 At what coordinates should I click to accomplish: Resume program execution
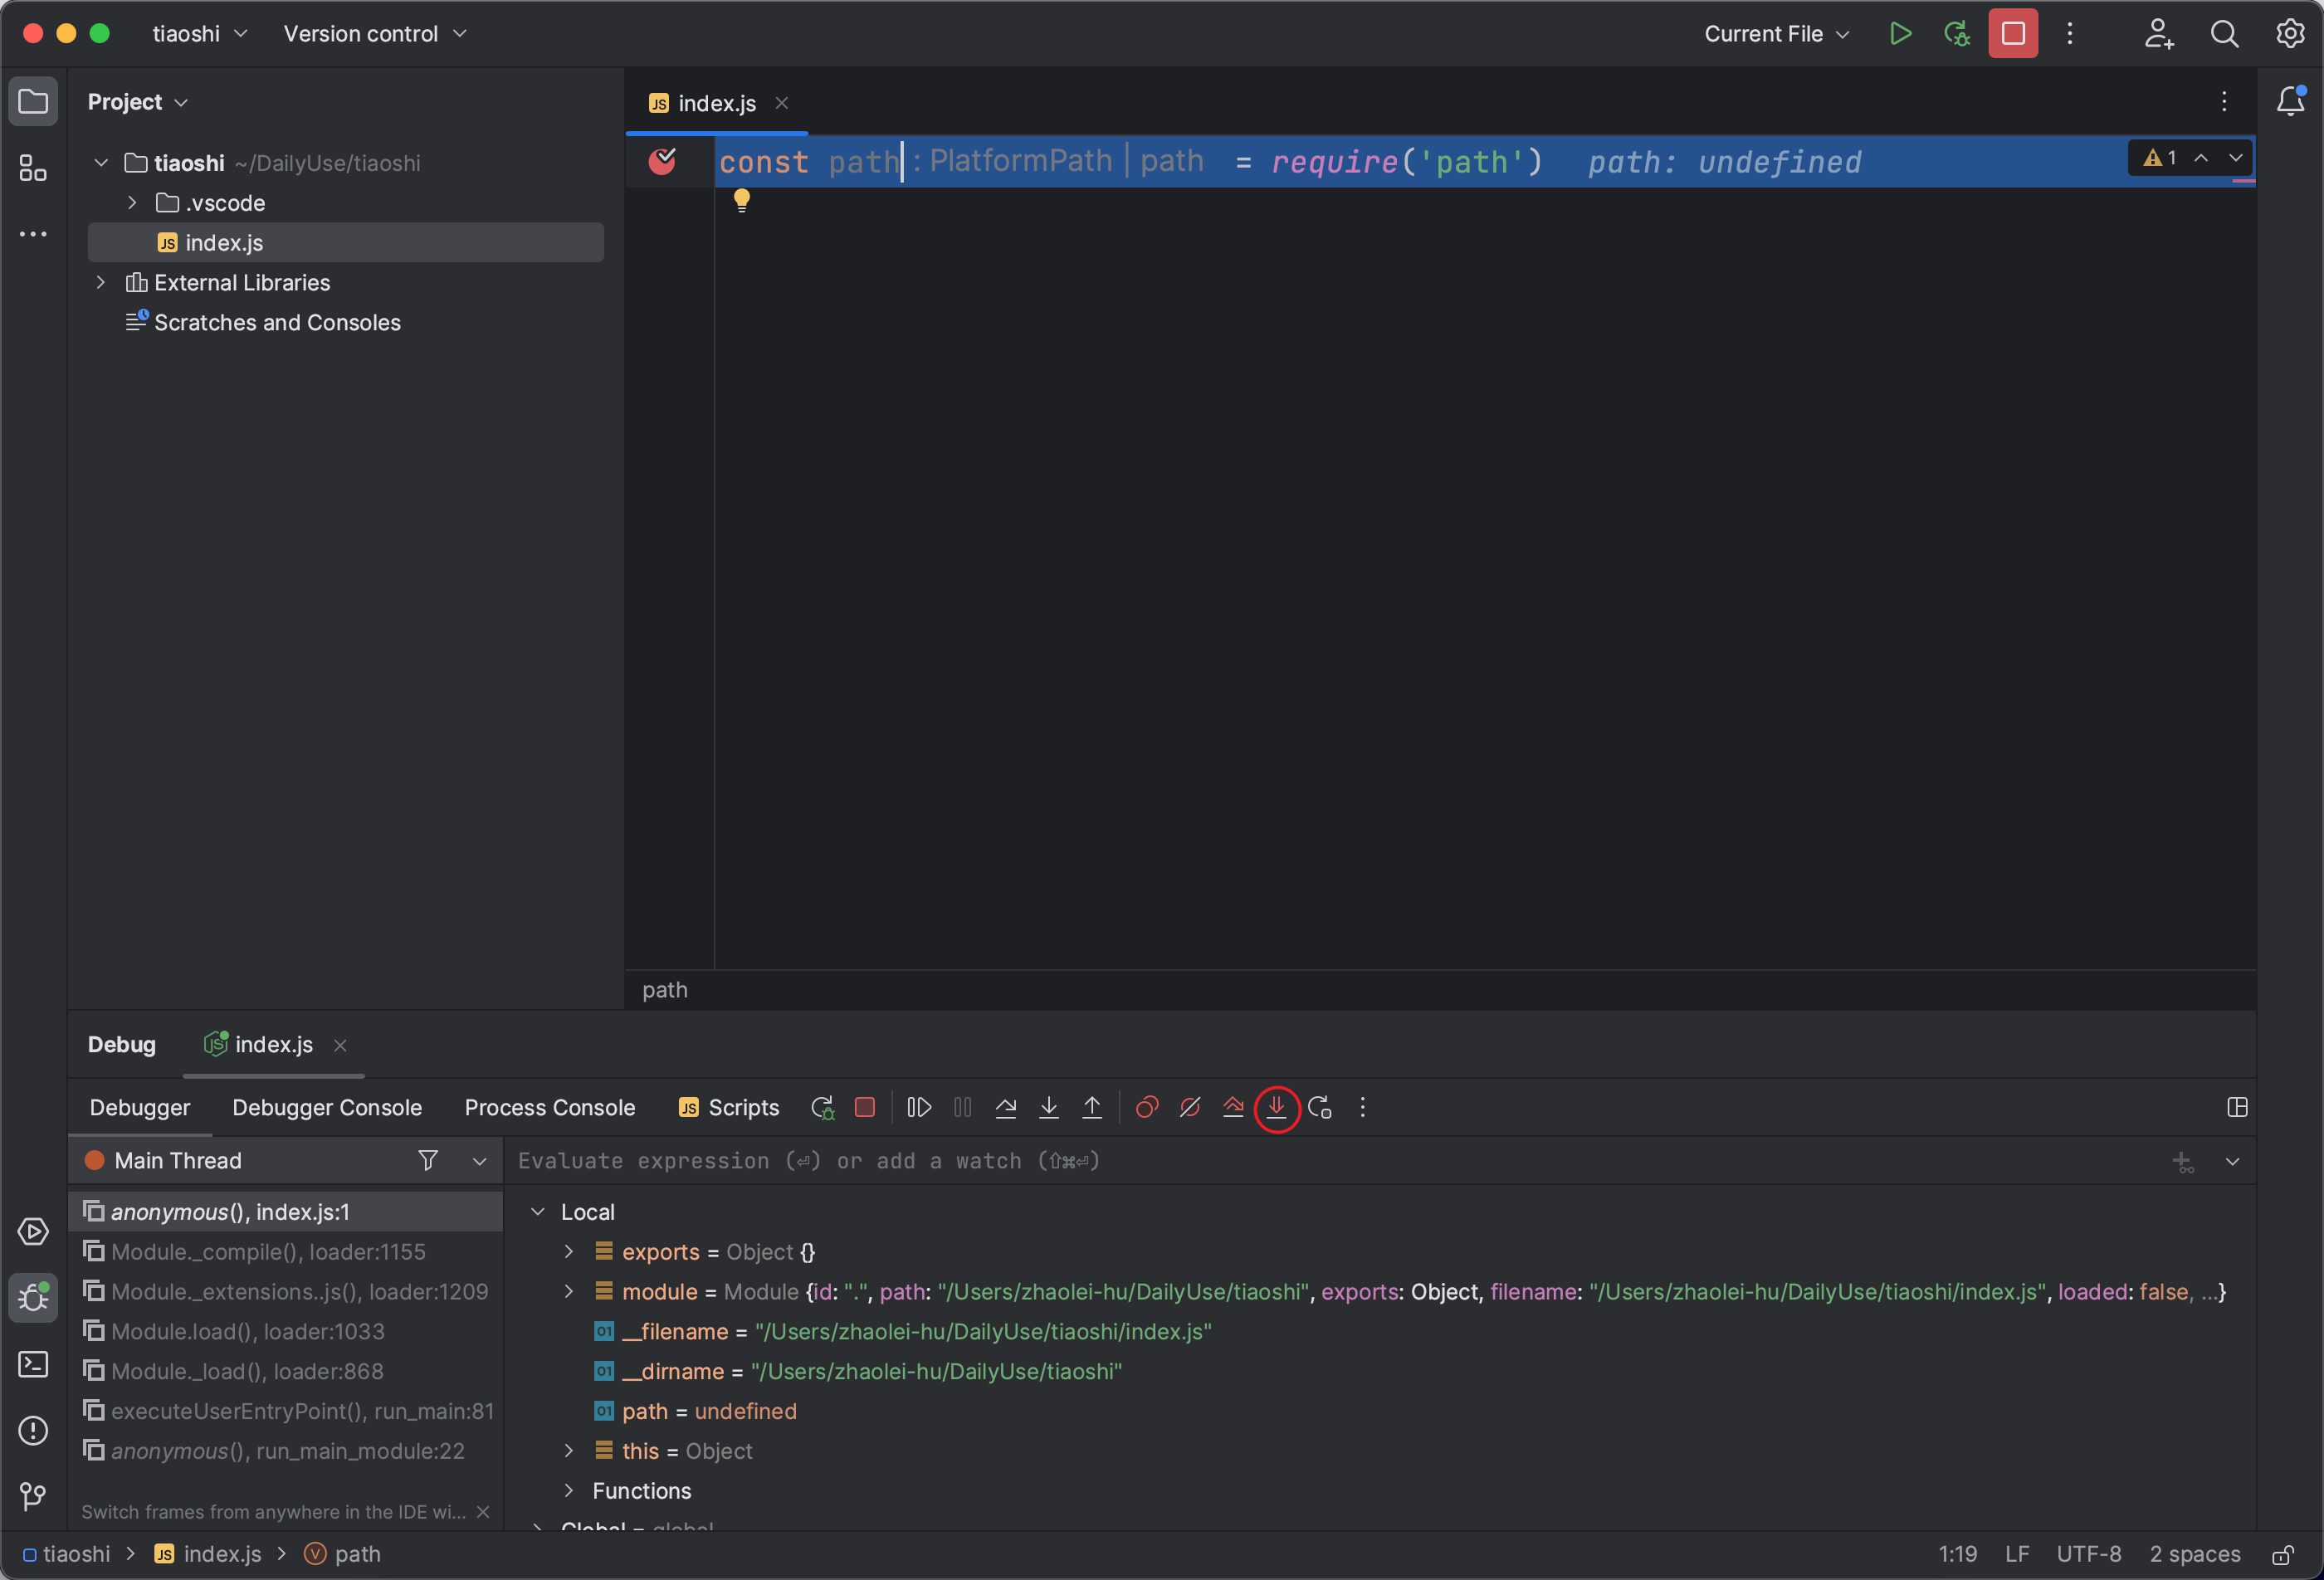click(919, 1107)
